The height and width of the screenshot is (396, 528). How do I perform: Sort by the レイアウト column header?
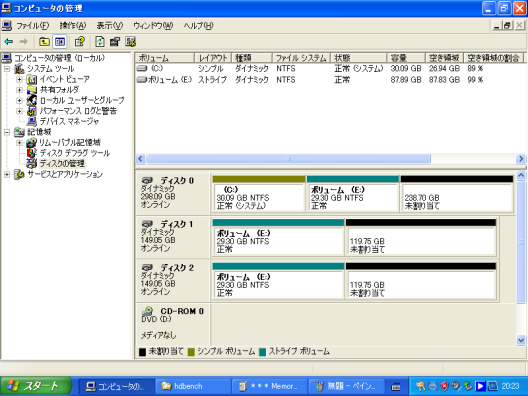coord(213,58)
